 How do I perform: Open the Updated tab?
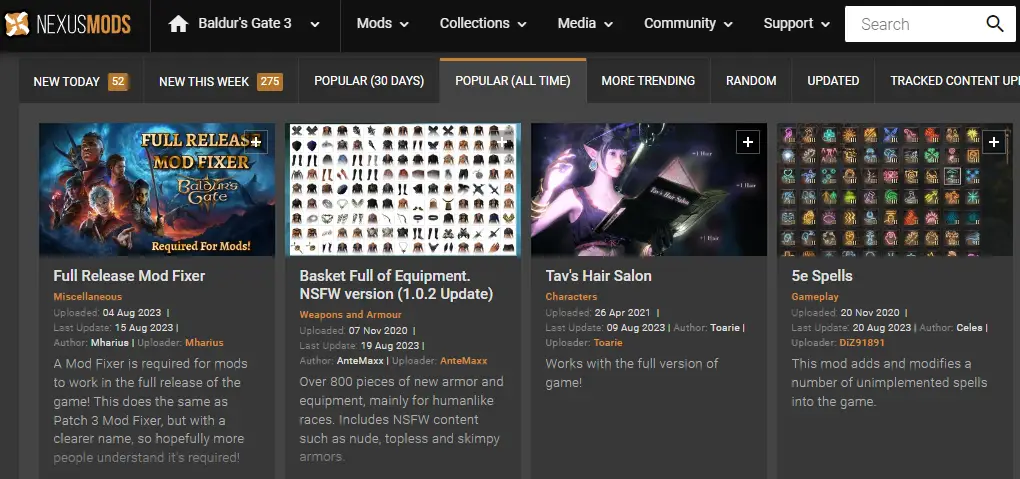tap(833, 81)
